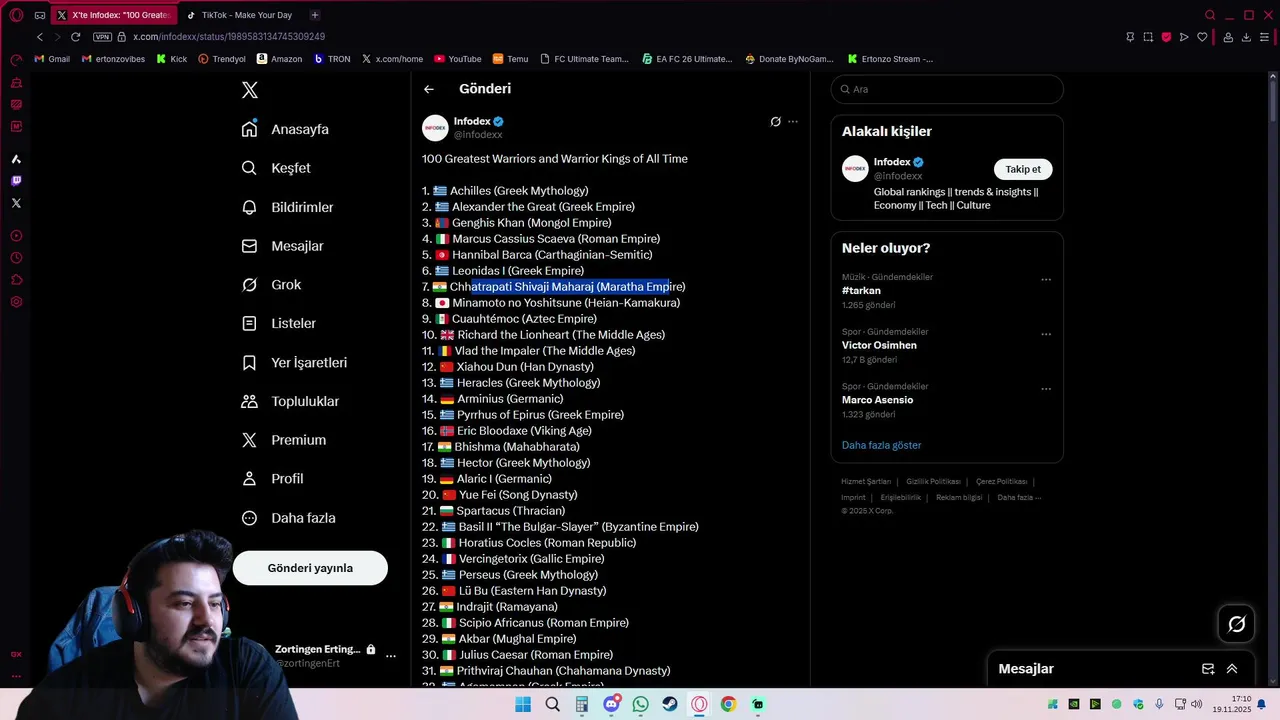Open the Opera GX menu logo
This screenshot has height=720, width=1280.
16,15
